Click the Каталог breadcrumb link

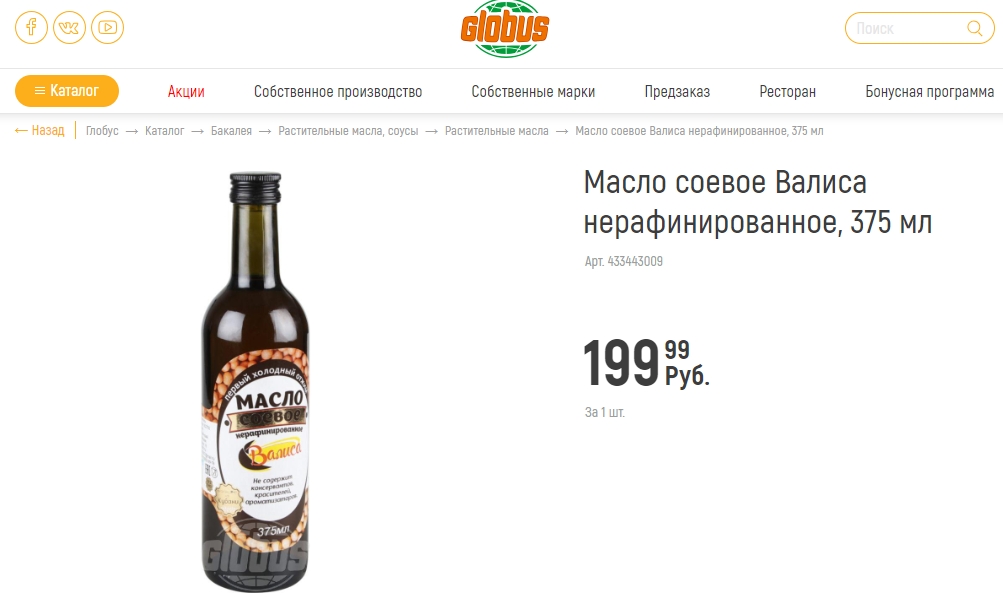(x=164, y=131)
